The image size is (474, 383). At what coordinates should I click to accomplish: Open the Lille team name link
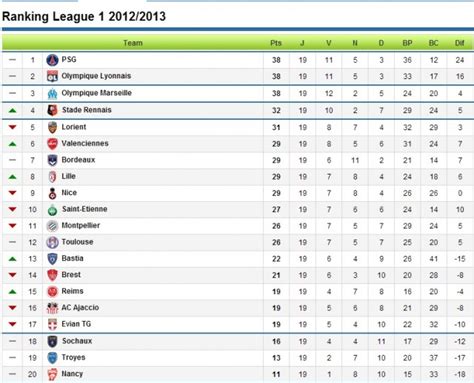(69, 176)
